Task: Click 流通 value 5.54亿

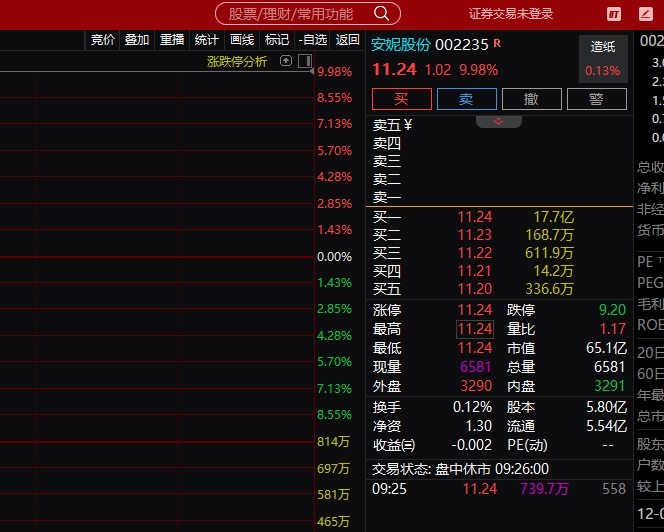Action: 606,426
